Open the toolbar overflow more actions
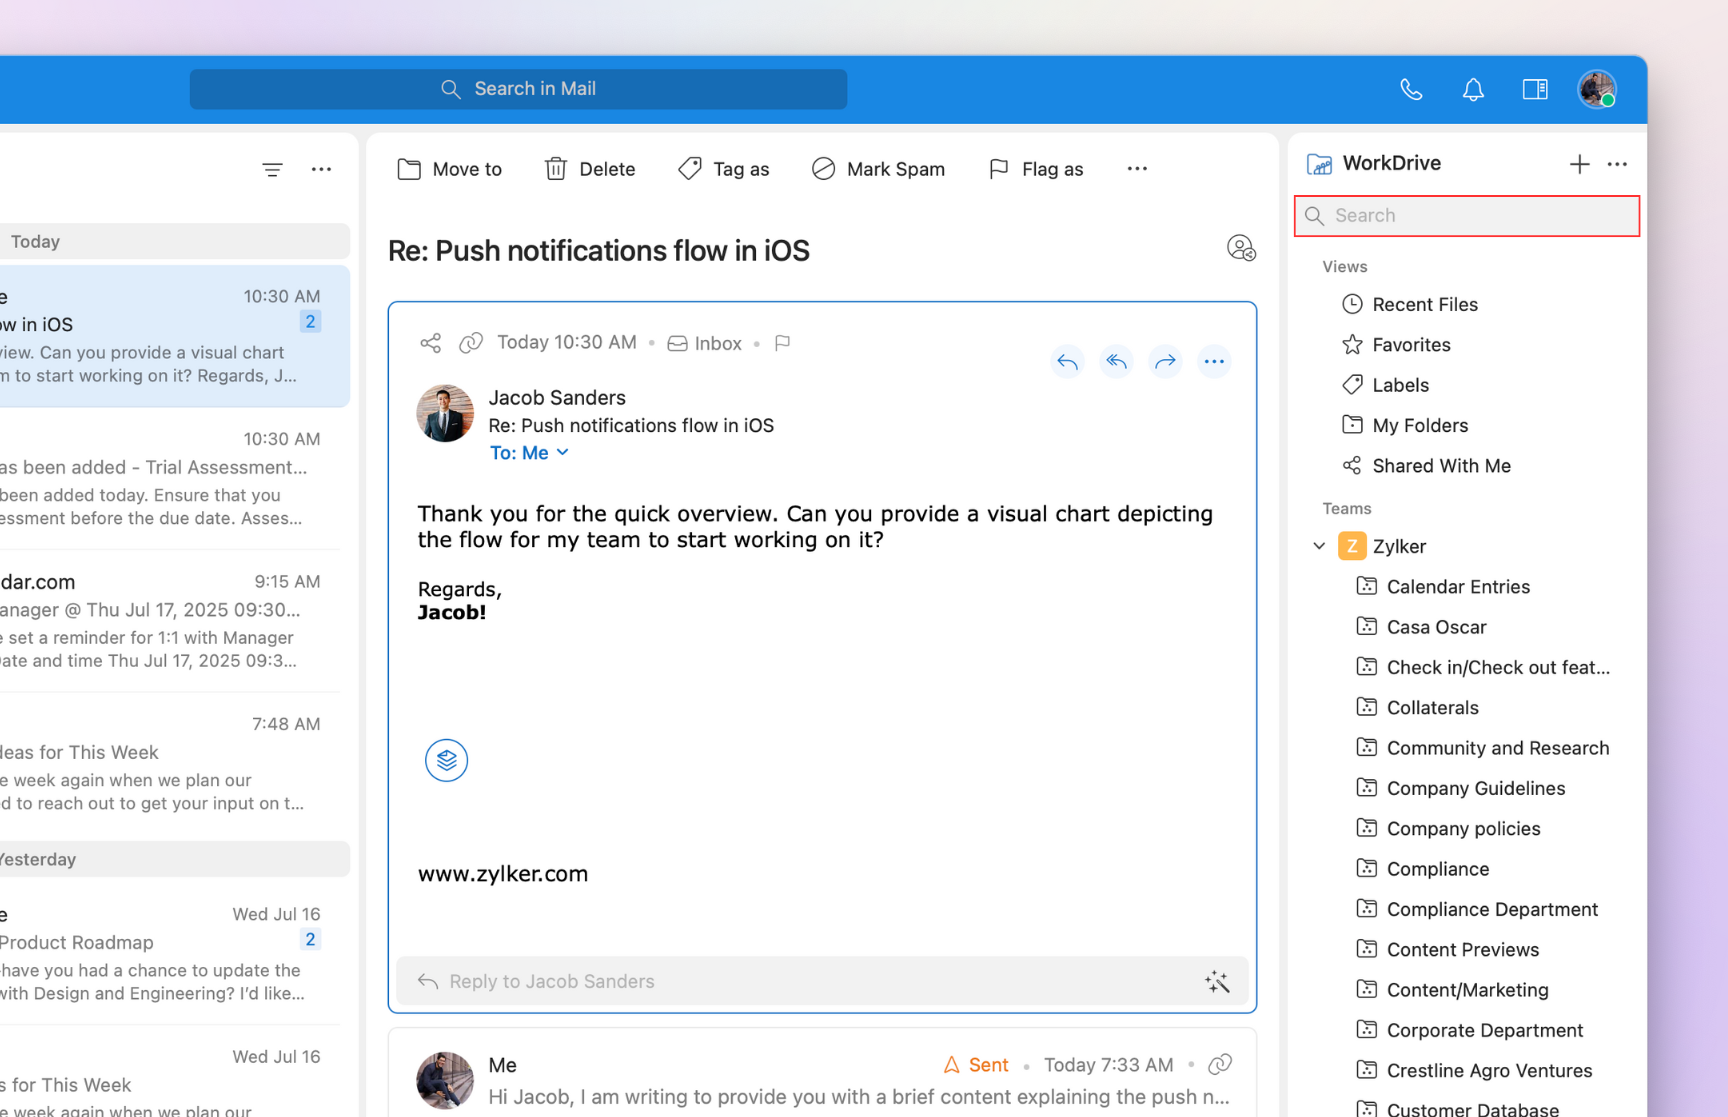Image resolution: width=1728 pixels, height=1117 pixels. pos(1137,169)
